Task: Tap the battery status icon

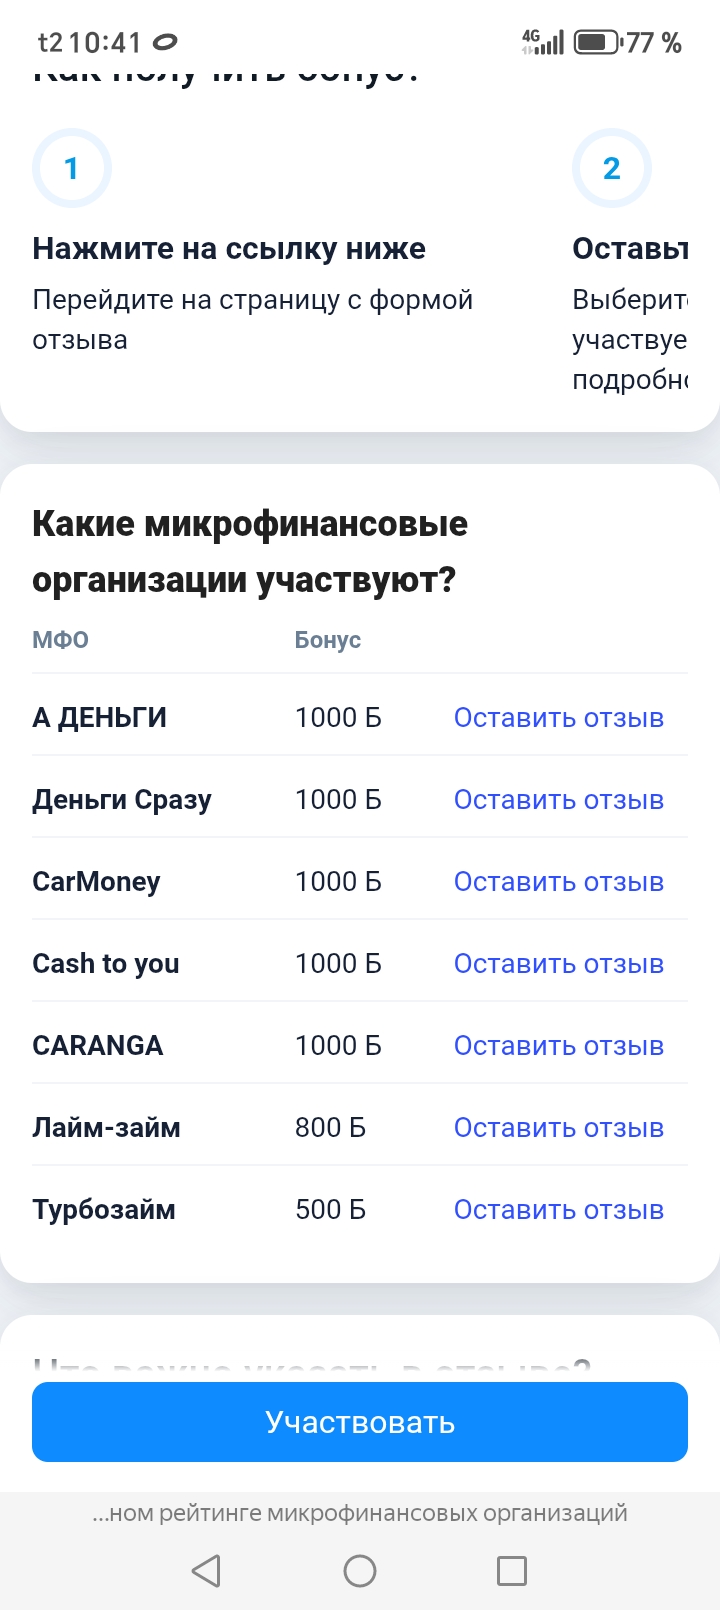Action: [x=596, y=42]
